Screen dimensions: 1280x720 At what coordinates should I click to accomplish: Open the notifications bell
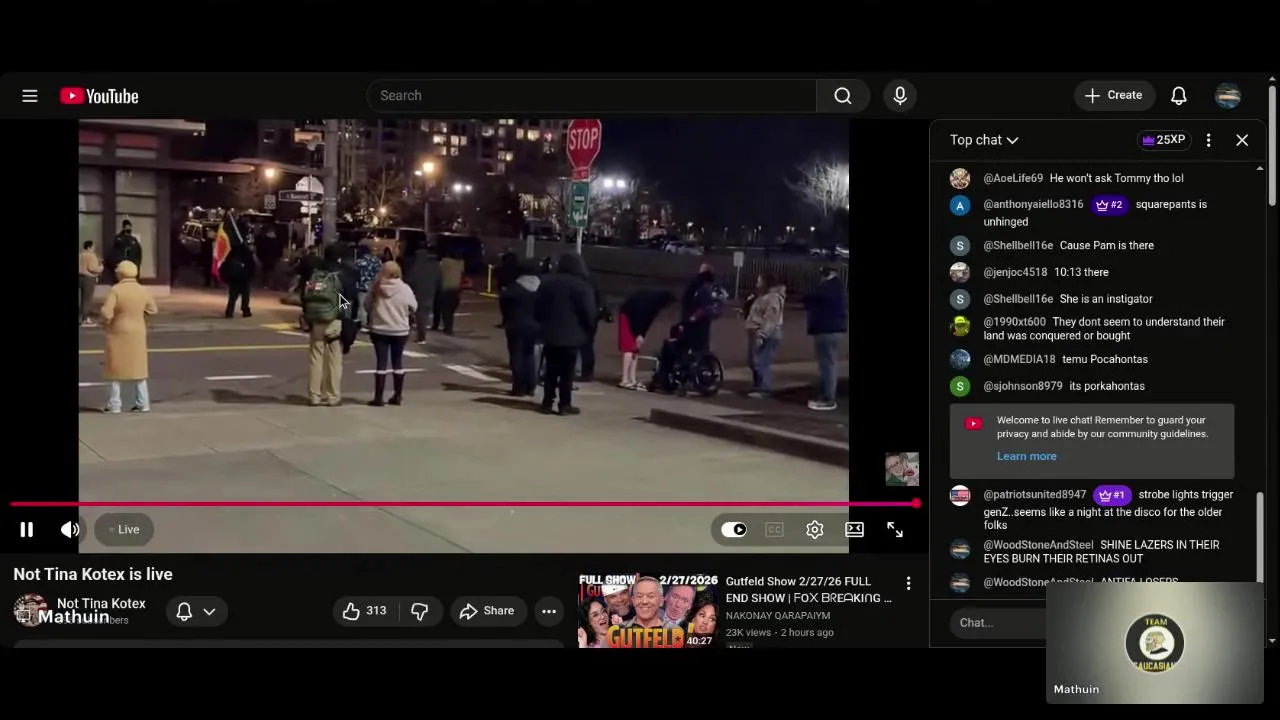point(1179,96)
